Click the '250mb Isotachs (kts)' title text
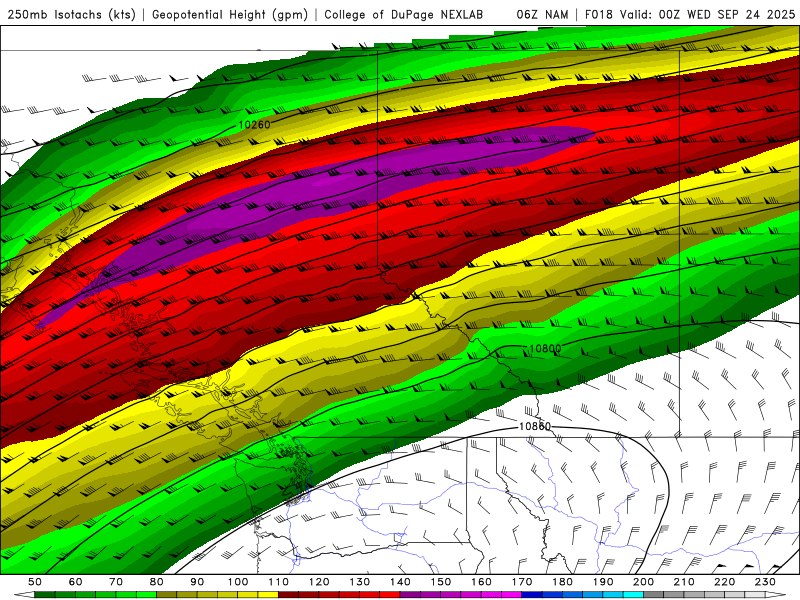This screenshot has width=800, height=600. 72,15
